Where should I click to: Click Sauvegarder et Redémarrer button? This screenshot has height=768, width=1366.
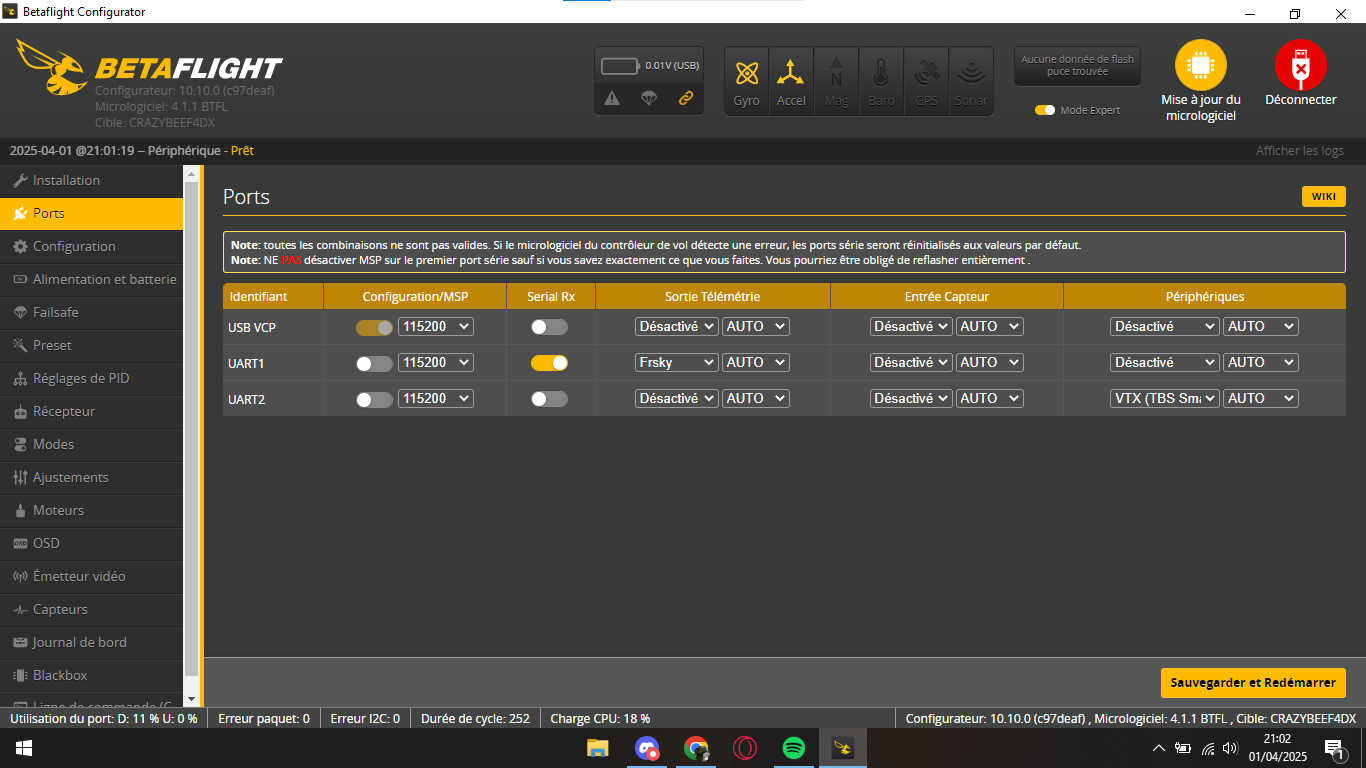(1252, 683)
